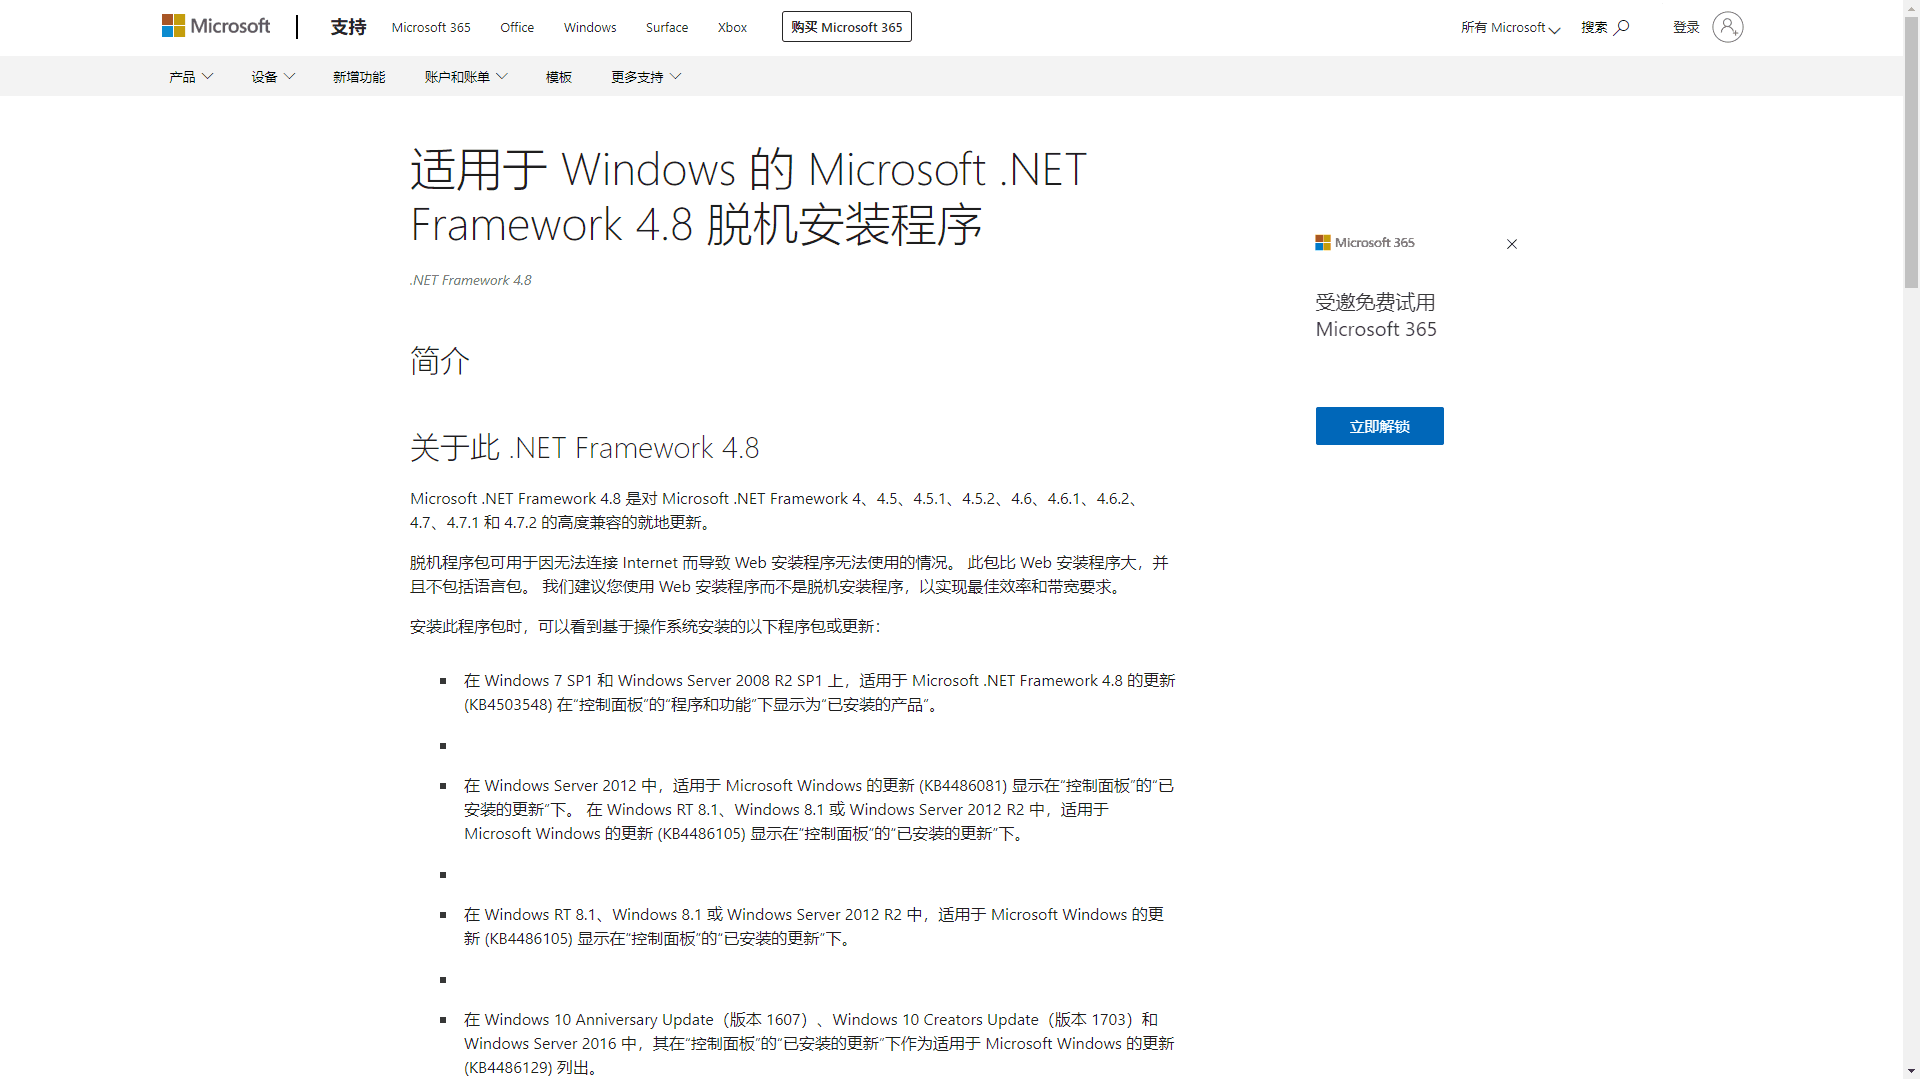Click the vertical scrollbar thumb
This screenshot has height=1079, width=1920.
click(x=1912, y=152)
